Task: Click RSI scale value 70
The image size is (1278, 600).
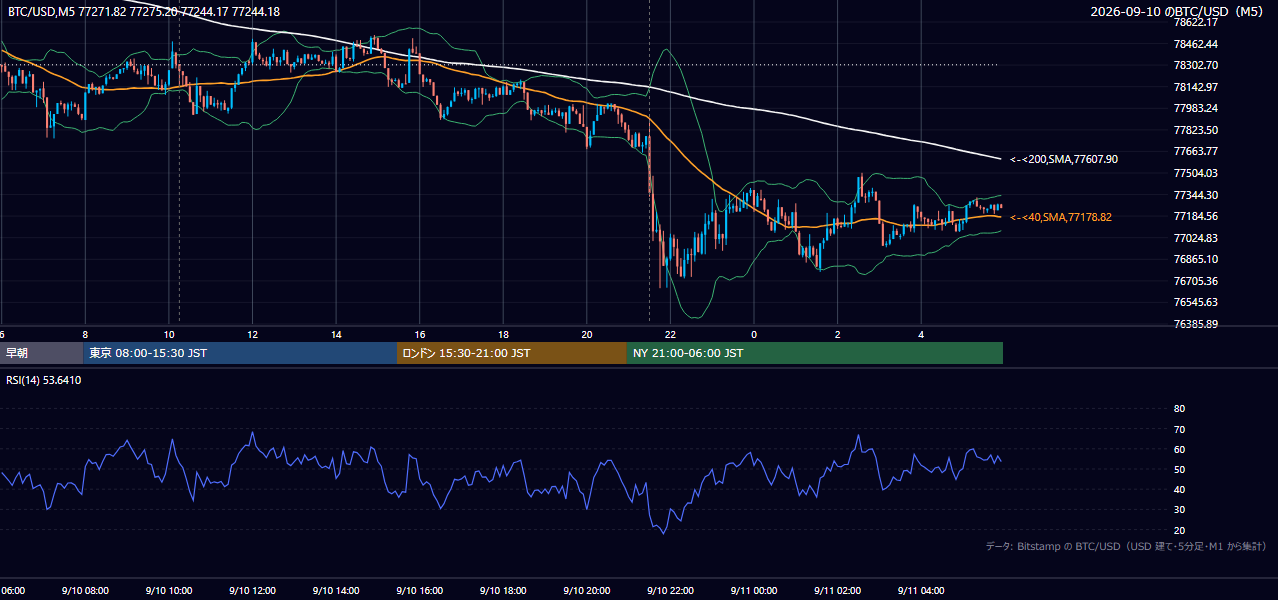Action: tap(1179, 429)
